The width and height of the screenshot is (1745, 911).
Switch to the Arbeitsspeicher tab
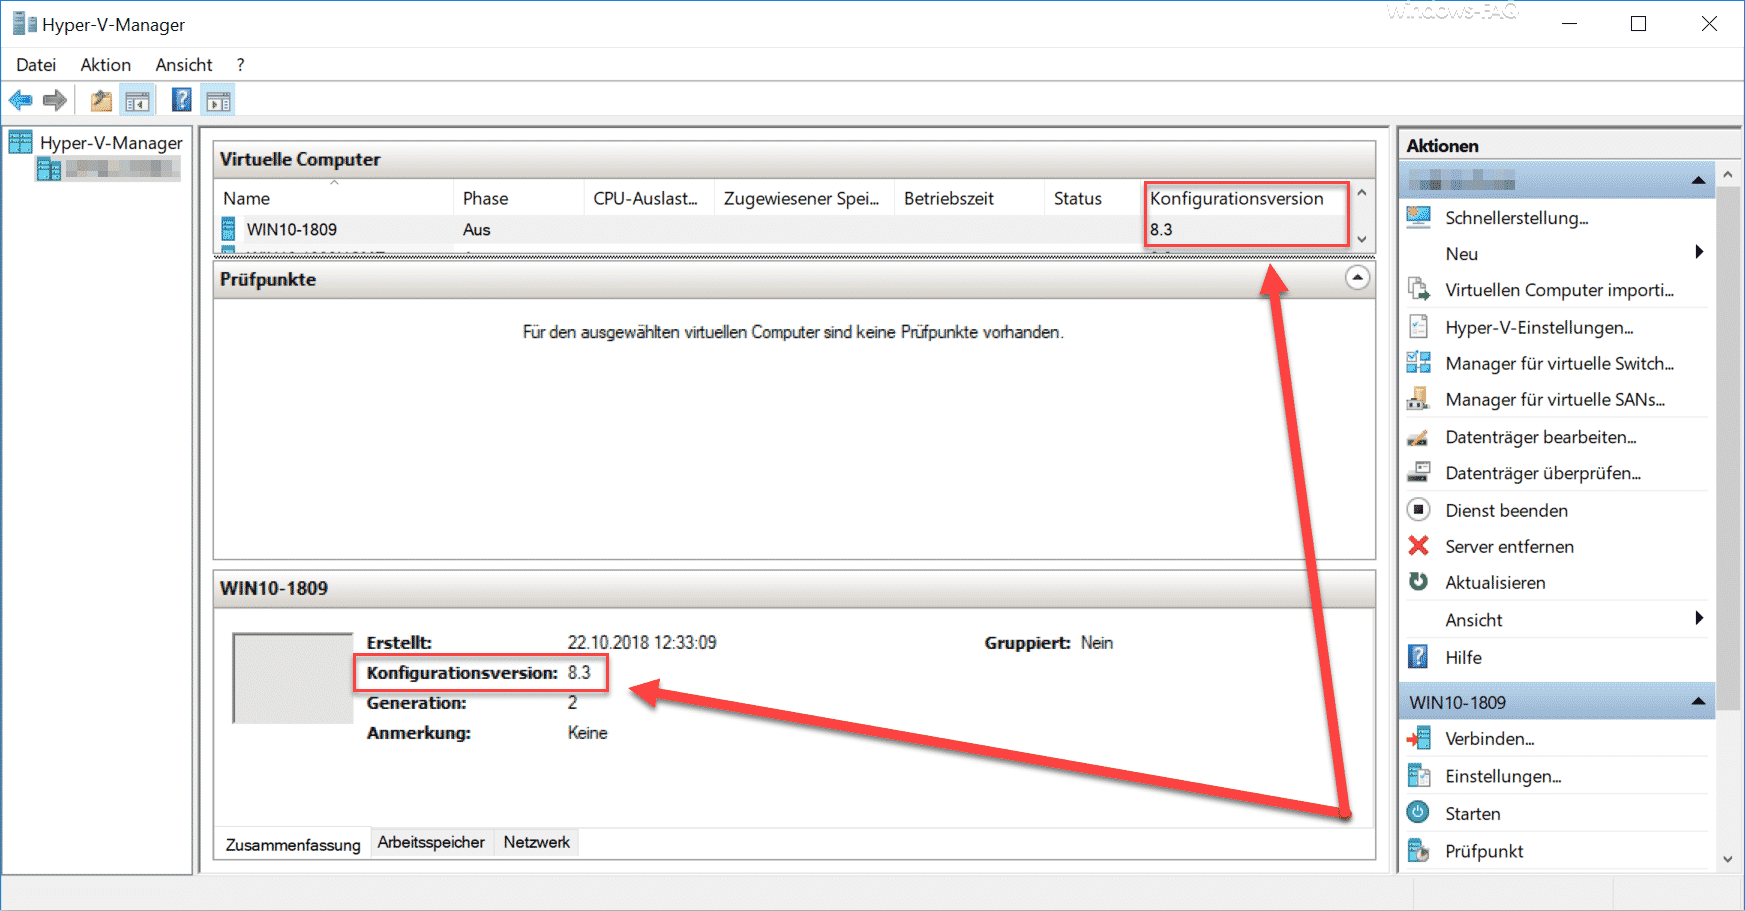tap(431, 842)
